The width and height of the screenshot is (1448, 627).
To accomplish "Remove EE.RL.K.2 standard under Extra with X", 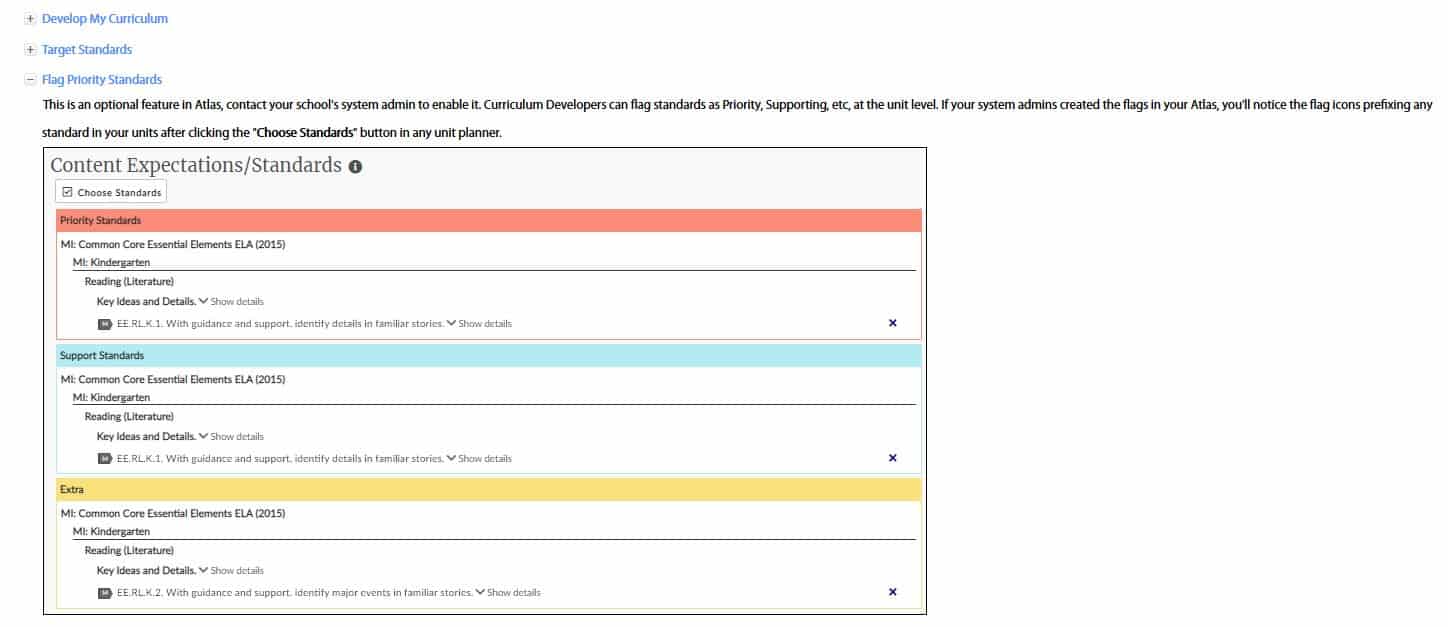I will point(892,592).
